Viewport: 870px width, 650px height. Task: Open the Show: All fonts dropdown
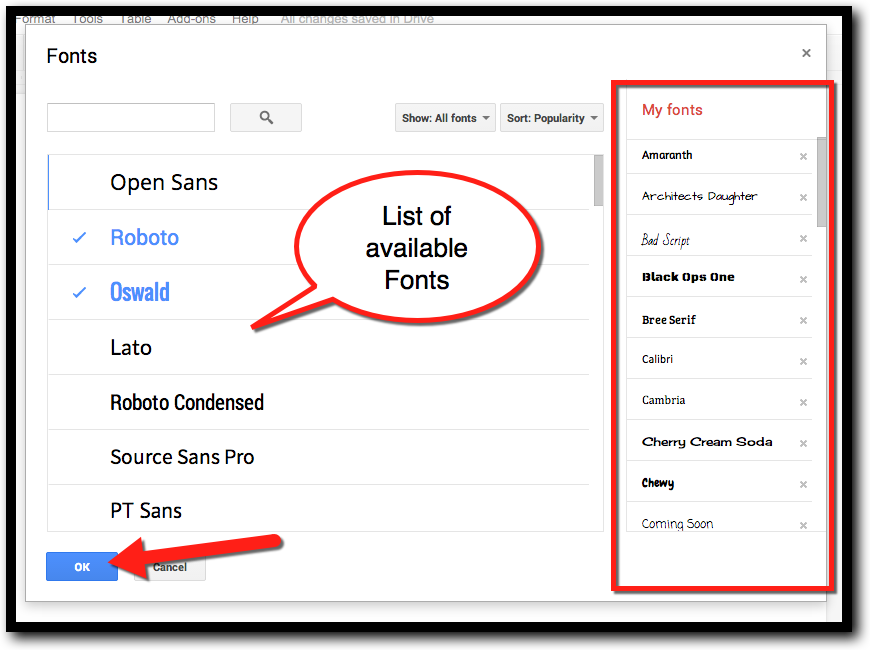coord(445,118)
